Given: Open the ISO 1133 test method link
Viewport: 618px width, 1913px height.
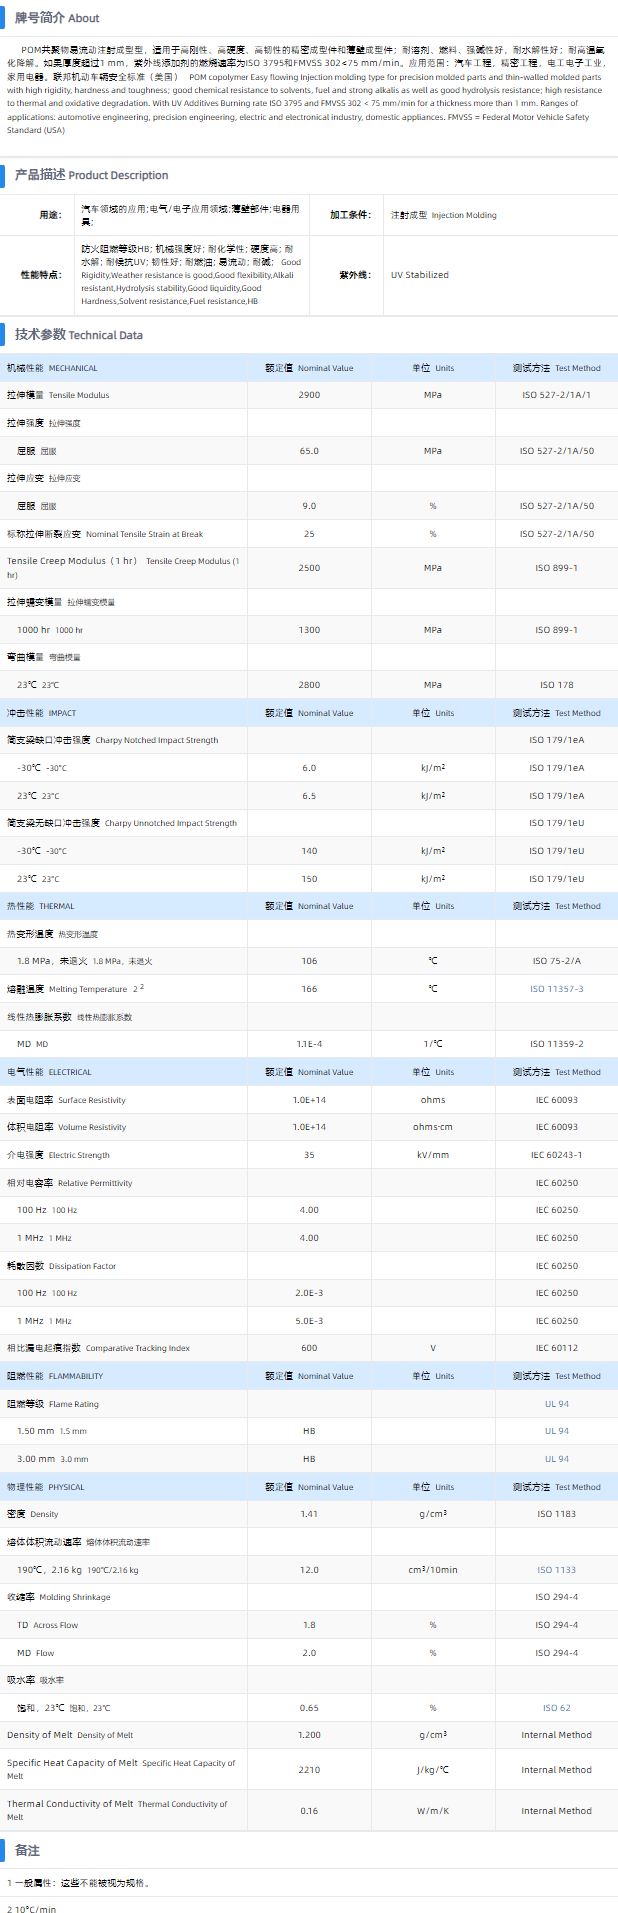Looking at the screenshot, I should coord(556,1570).
